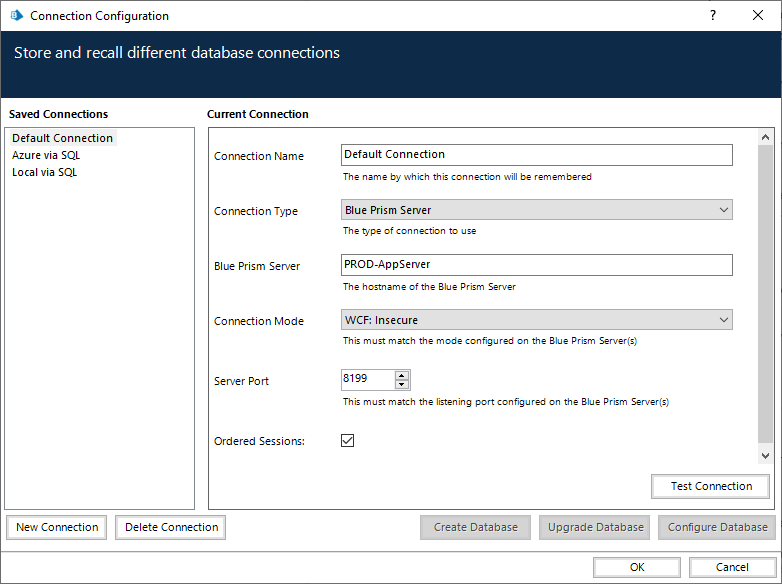This screenshot has height=584, width=782.
Task: Choose Local via SQL connection
Action: pyautogui.click(x=44, y=172)
